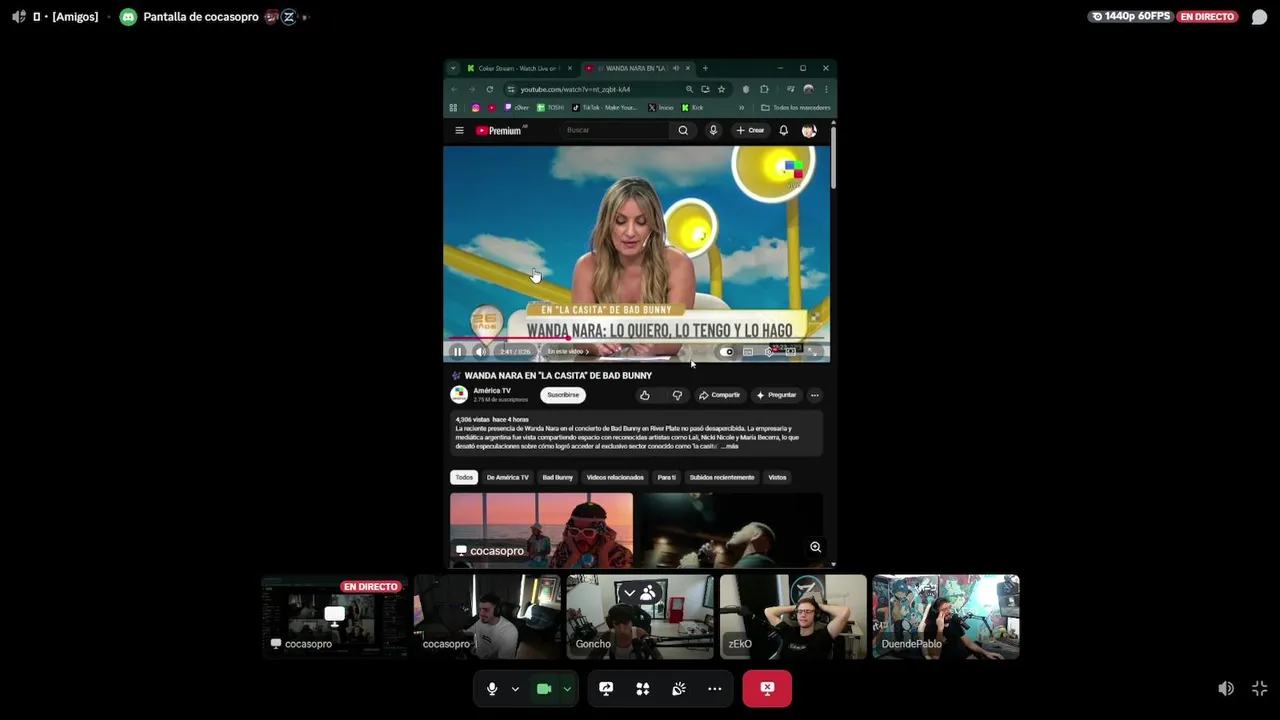Open the Kick bookmark
Image resolution: width=1280 pixels, height=720 pixels.
click(692, 107)
